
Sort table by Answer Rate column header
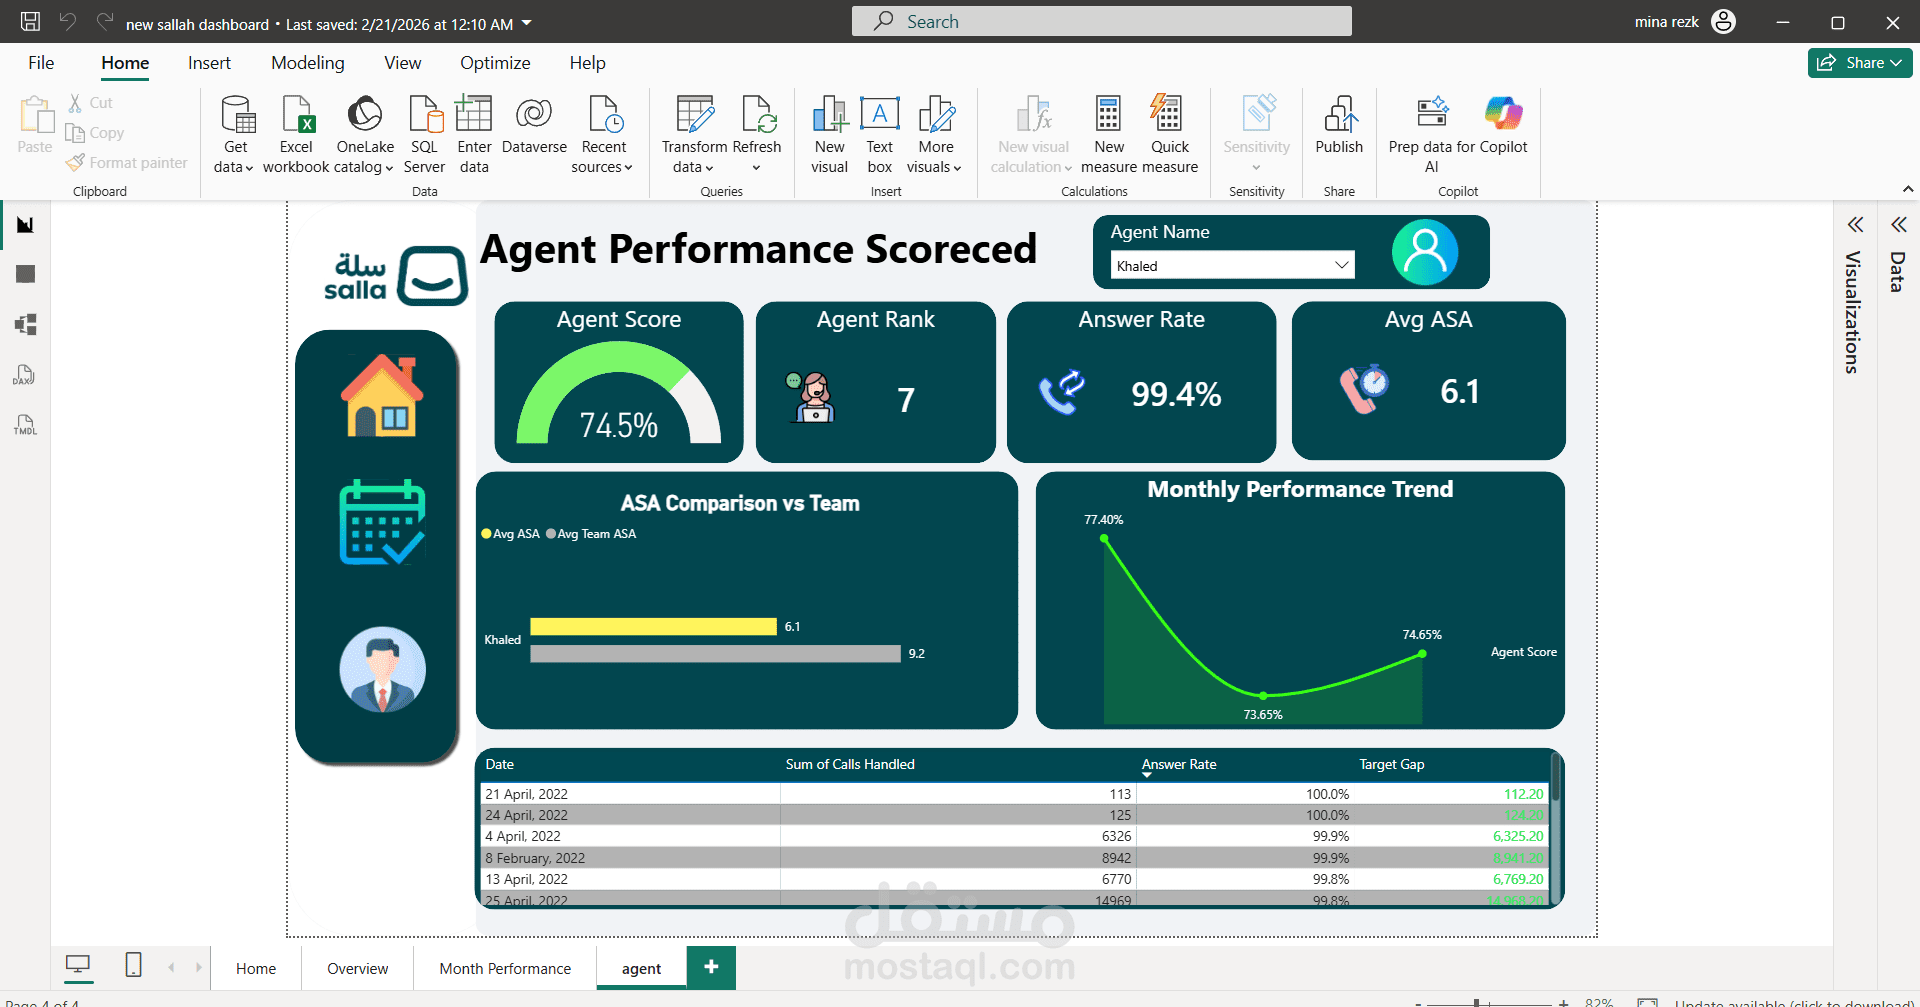point(1179,764)
